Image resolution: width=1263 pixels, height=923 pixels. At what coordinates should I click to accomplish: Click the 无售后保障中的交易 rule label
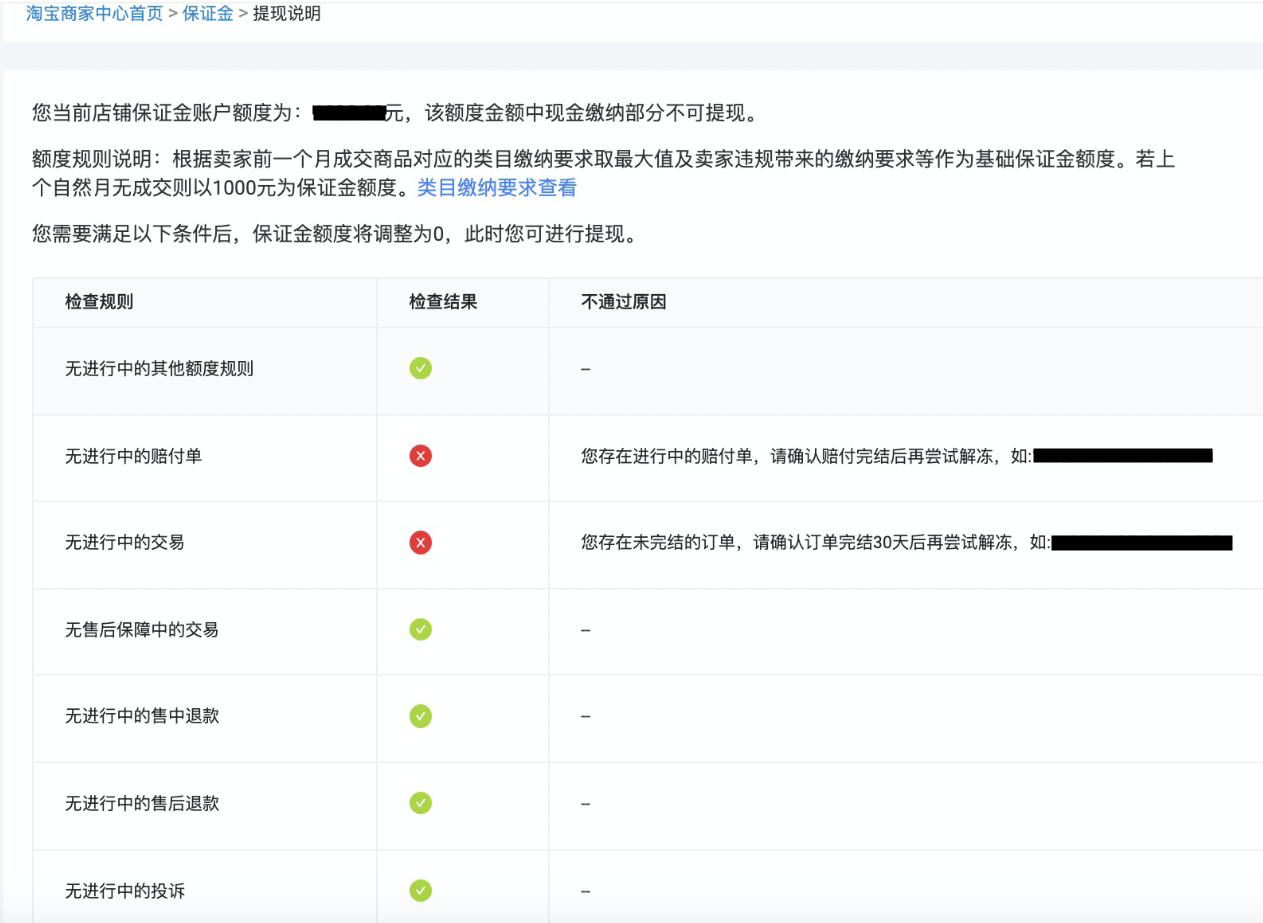pyautogui.click(x=142, y=630)
